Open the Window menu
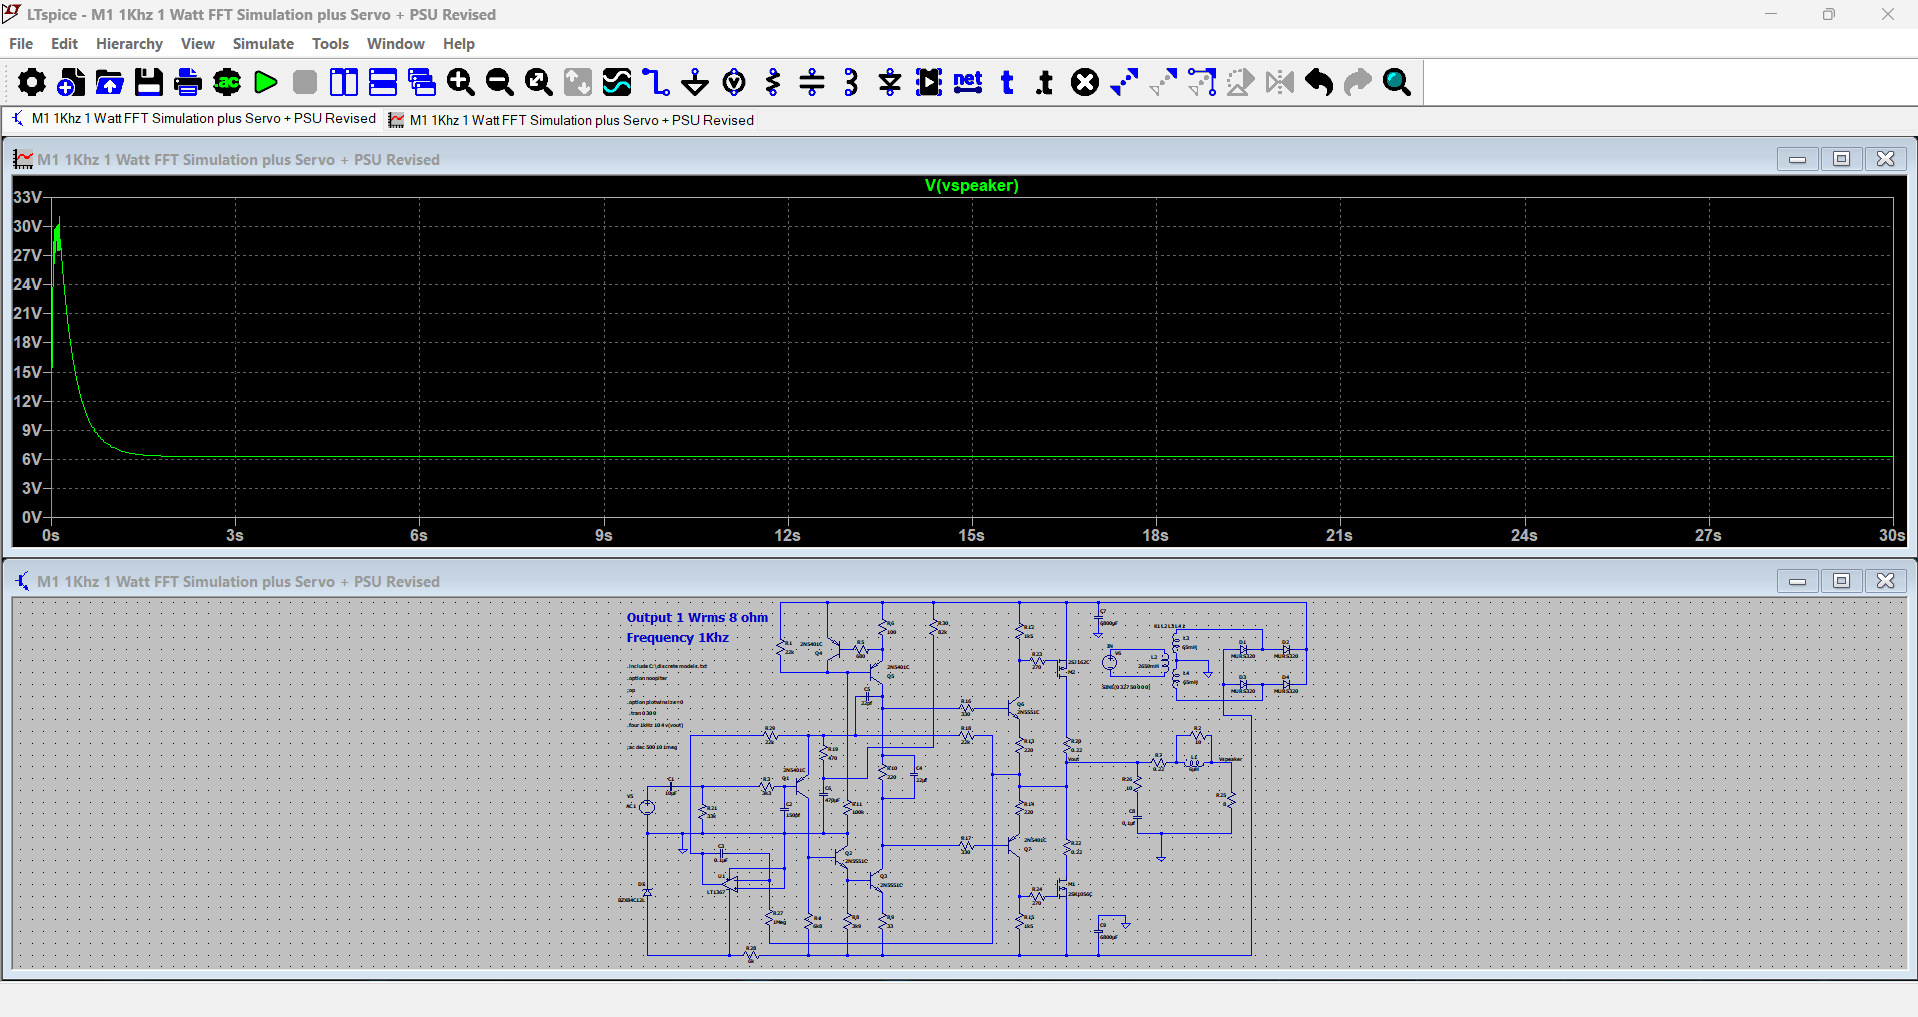This screenshot has width=1918, height=1017. click(x=396, y=44)
